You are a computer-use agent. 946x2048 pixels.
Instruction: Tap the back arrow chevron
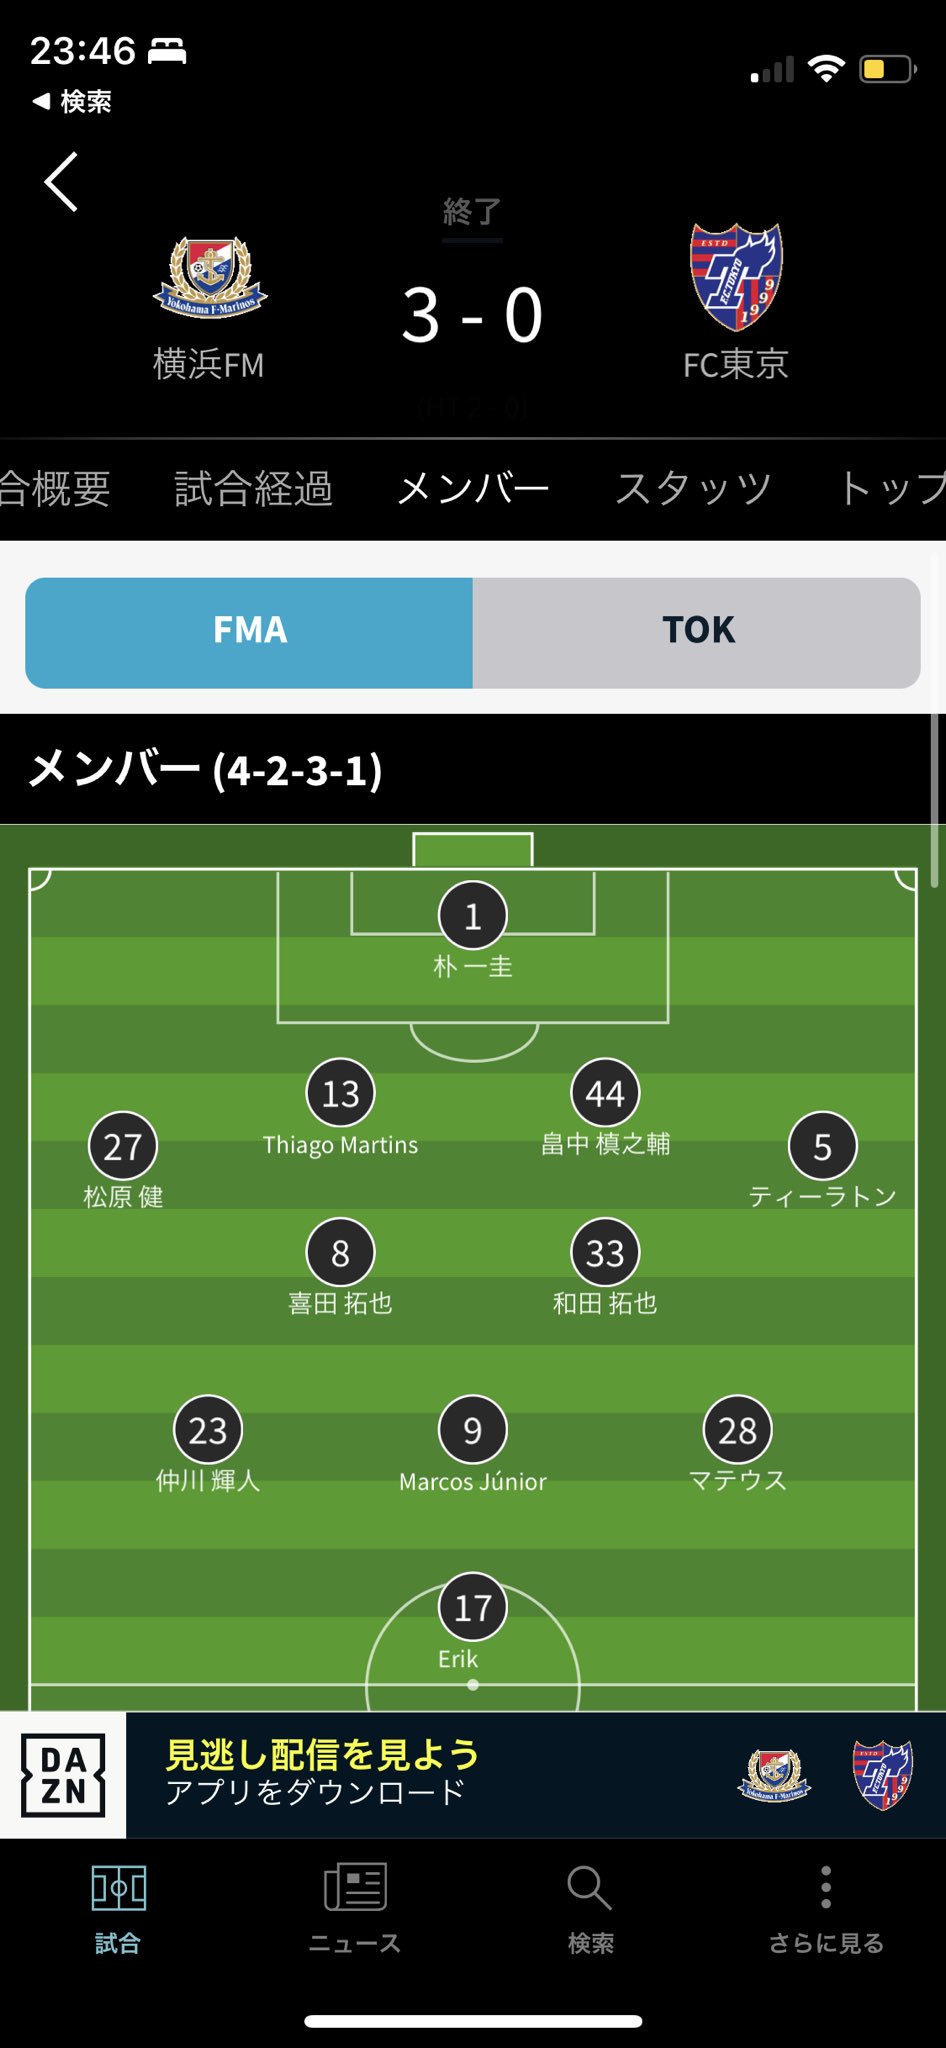(62, 182)
